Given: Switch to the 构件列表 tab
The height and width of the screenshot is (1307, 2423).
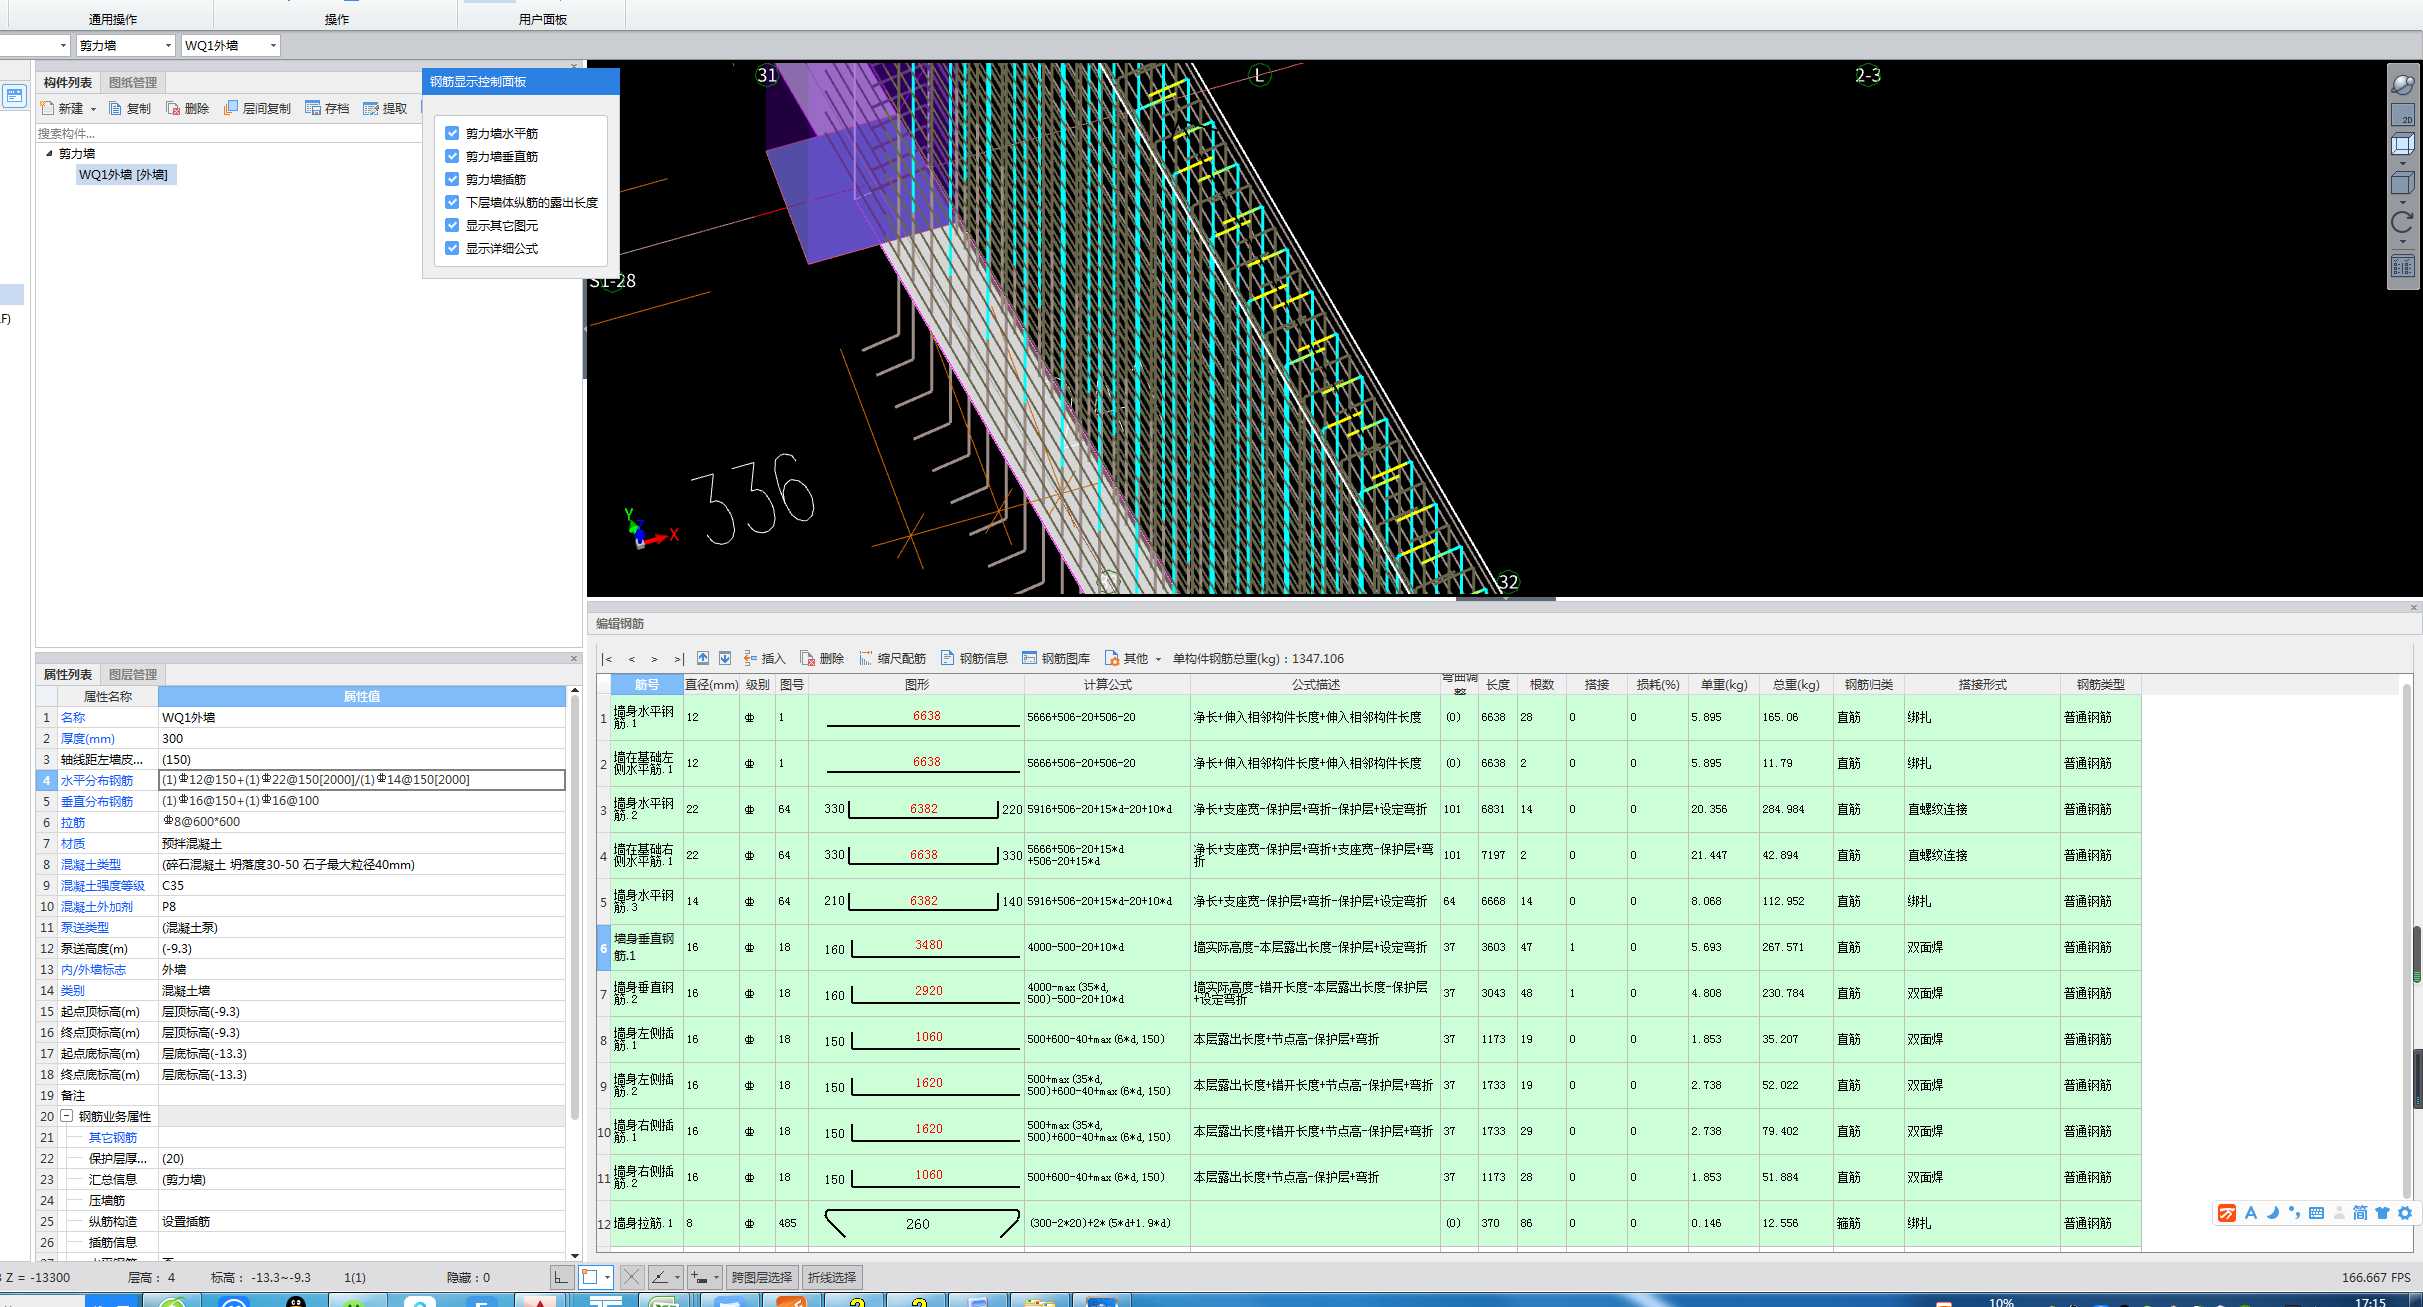Looking at the screenshot, I should tap(67, 82).
